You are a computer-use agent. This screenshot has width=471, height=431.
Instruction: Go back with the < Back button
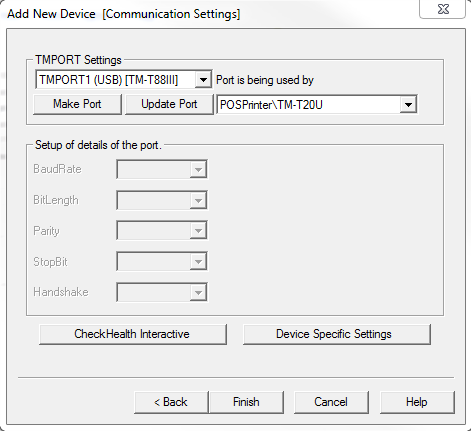coord(171,402)
